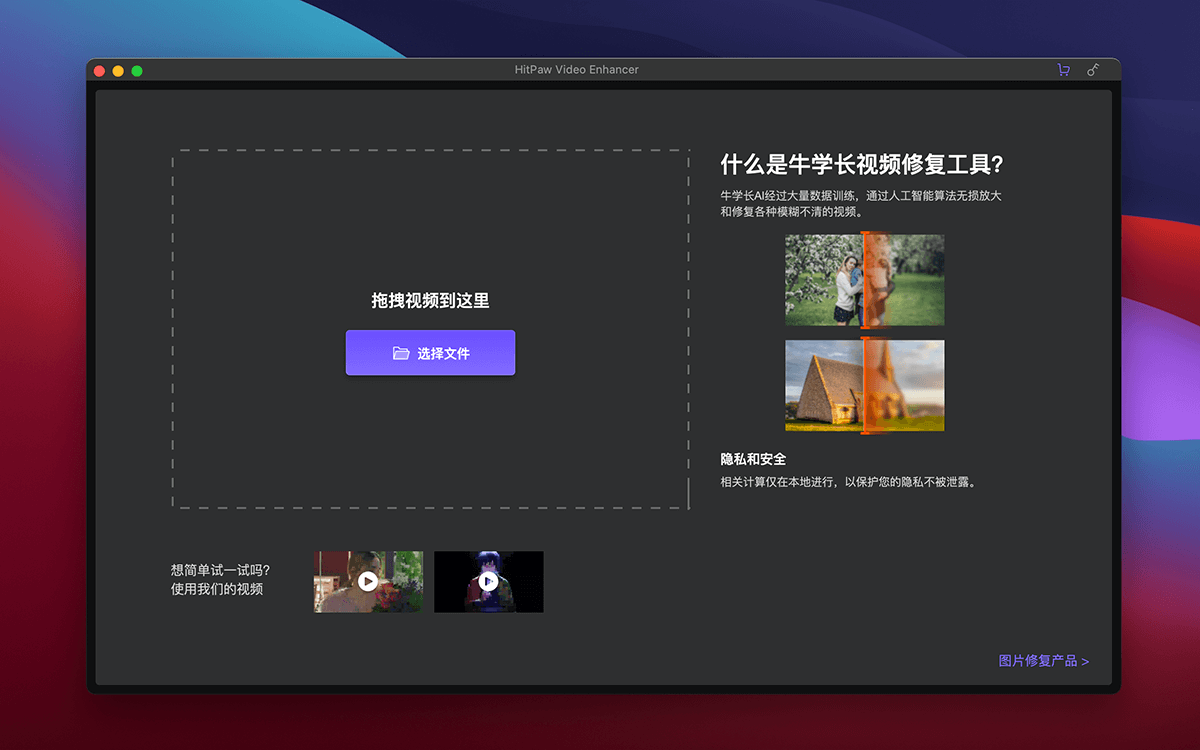The image size is (1200, 750).
Task: Click the 隐私和安全 heading
Action: 753,459
